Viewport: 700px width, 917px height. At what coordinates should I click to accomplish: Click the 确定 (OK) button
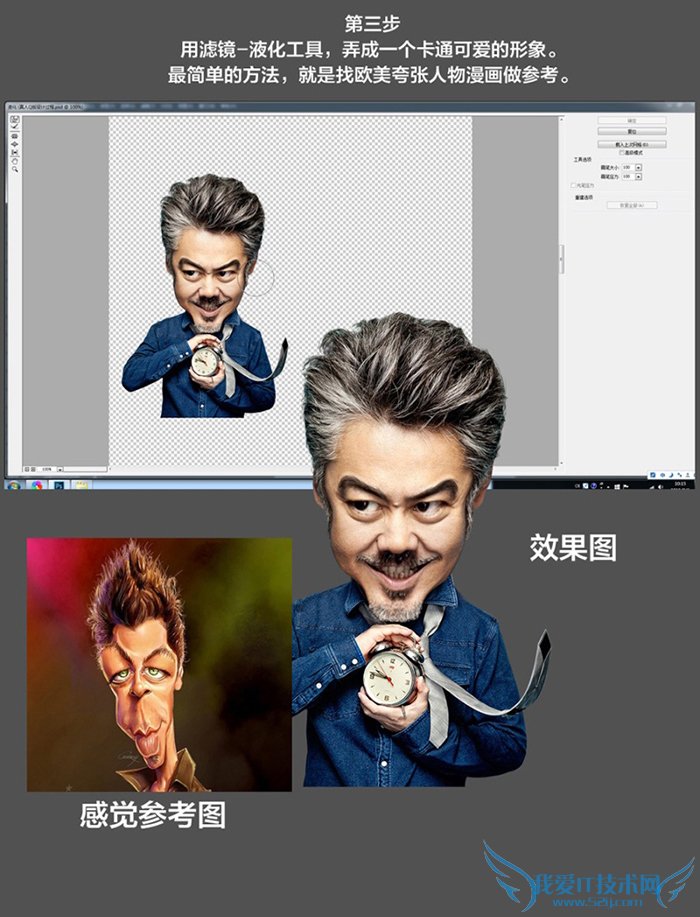(x=632, y=120)
